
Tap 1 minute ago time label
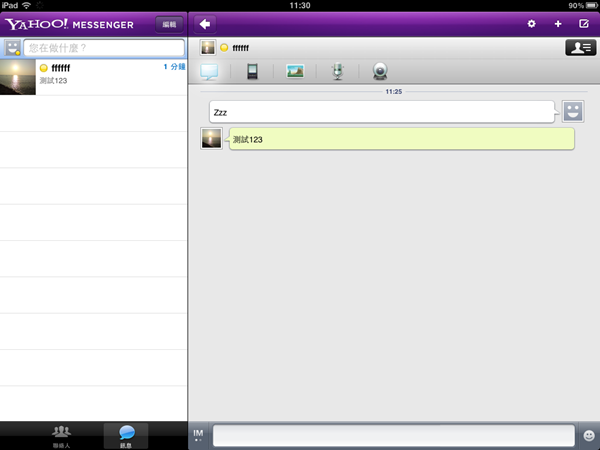click(174, 67)
